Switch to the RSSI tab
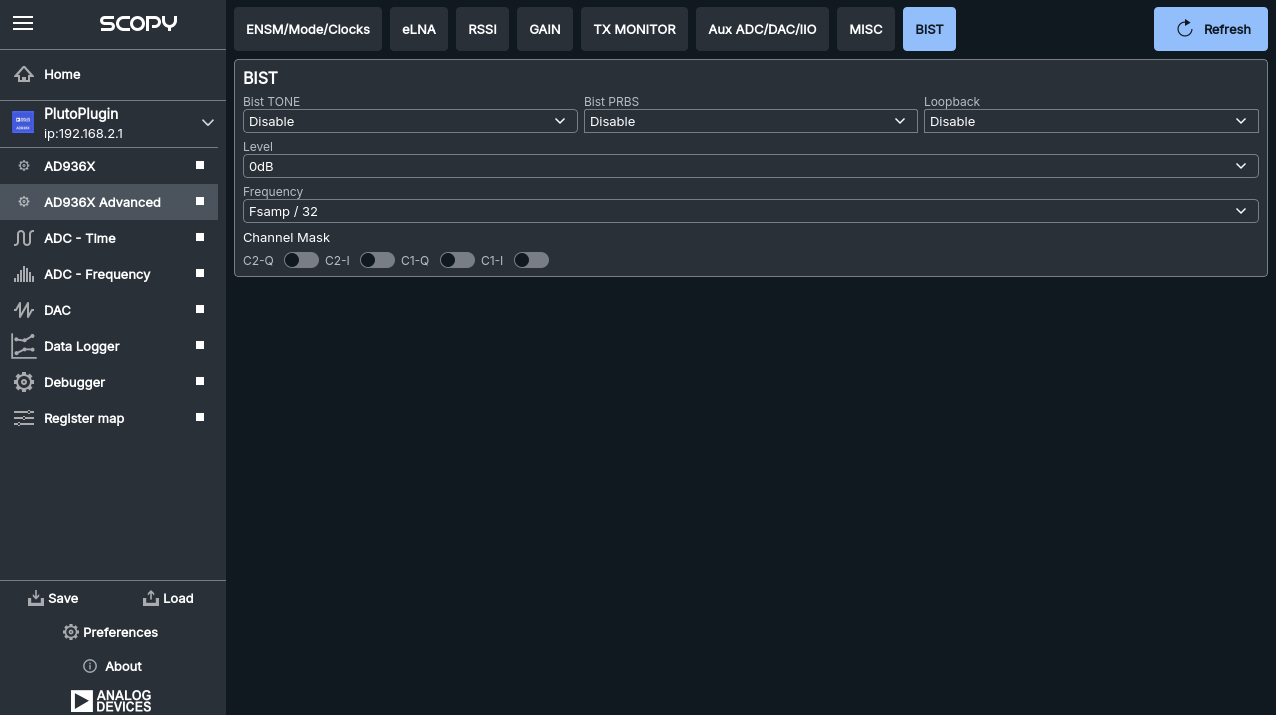 tap(482, 29)
